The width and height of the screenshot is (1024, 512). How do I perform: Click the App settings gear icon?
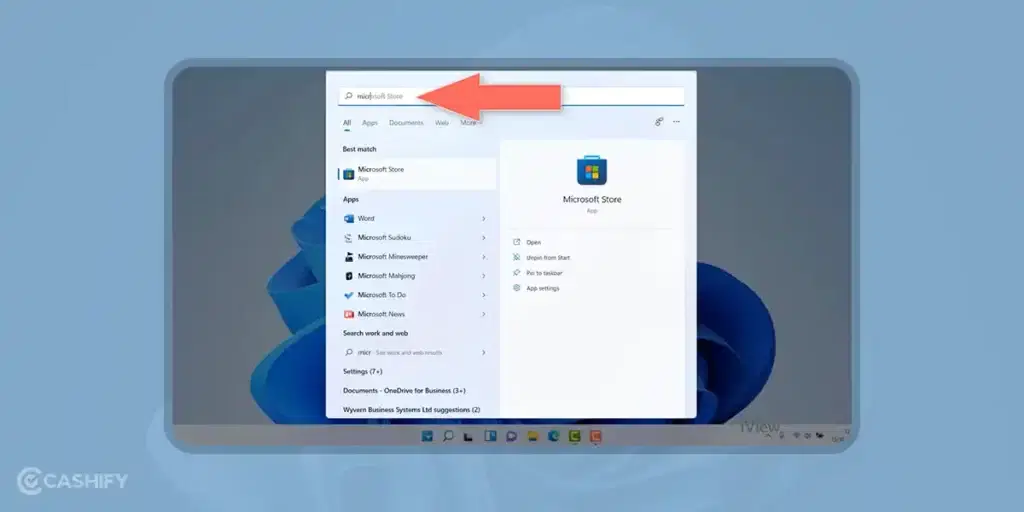(517, 288)
